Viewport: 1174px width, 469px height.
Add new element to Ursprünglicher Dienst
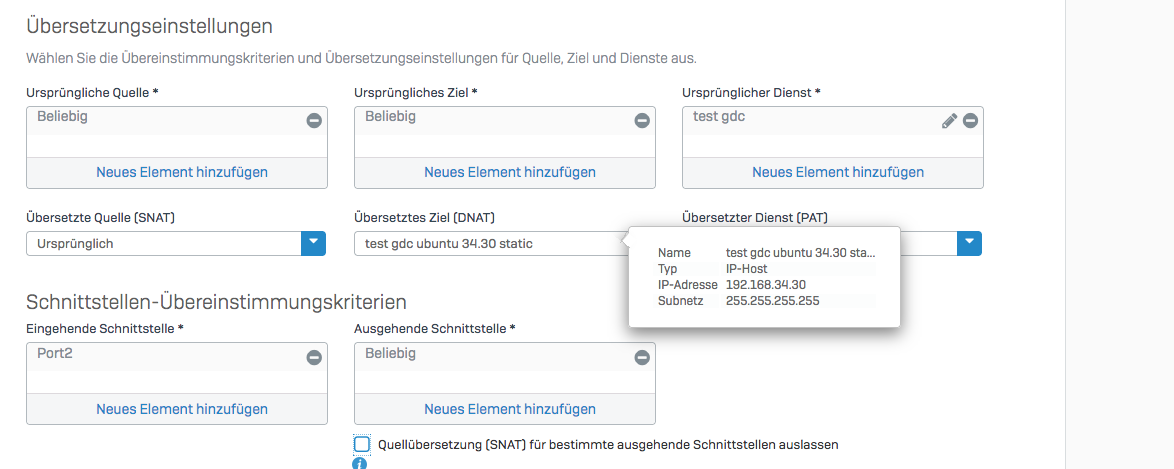click(838, 172)
